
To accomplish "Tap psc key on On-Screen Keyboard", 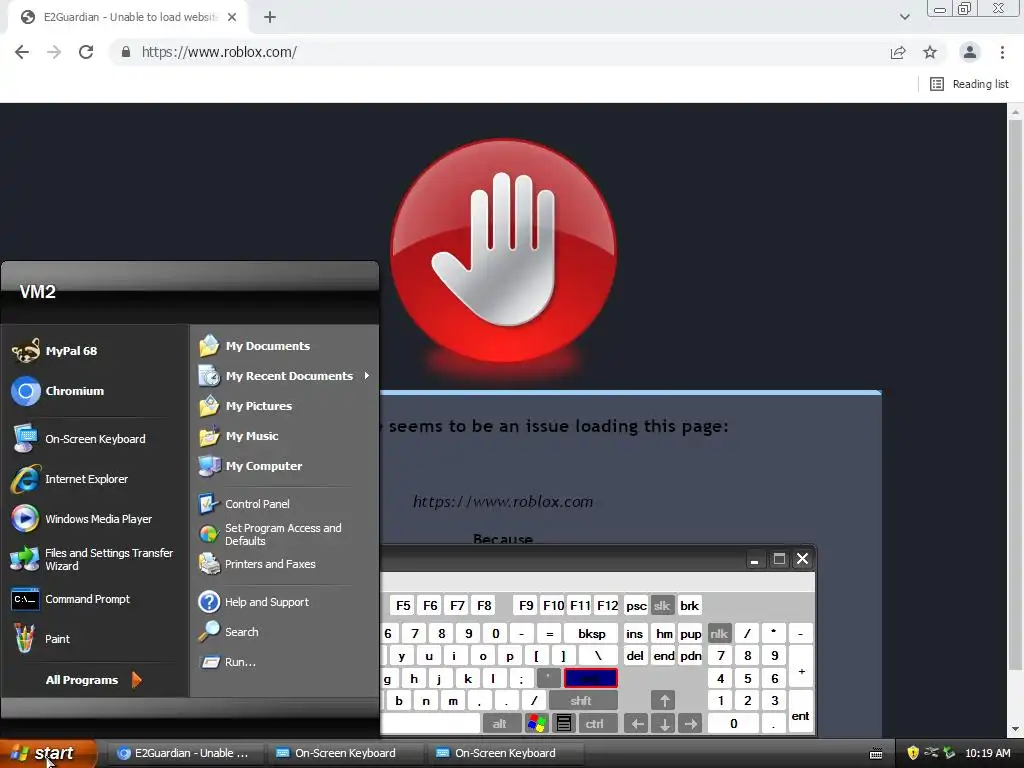I will [x=636, y=605].
